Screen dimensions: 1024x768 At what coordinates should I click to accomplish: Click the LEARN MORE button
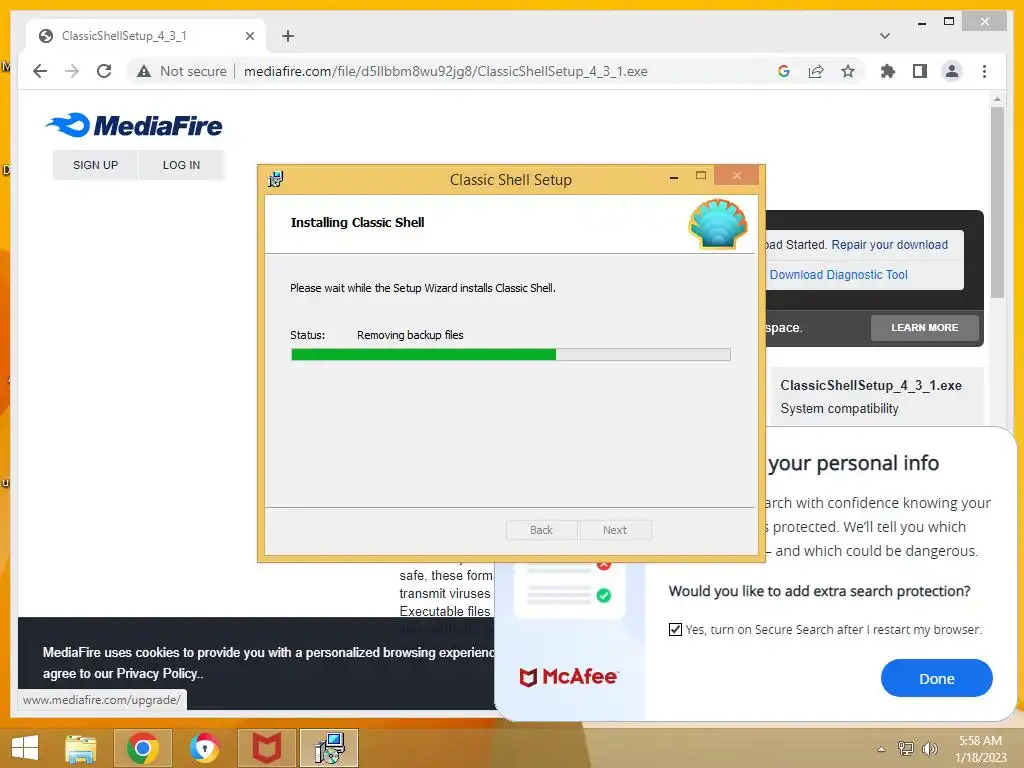click(924, 328)
